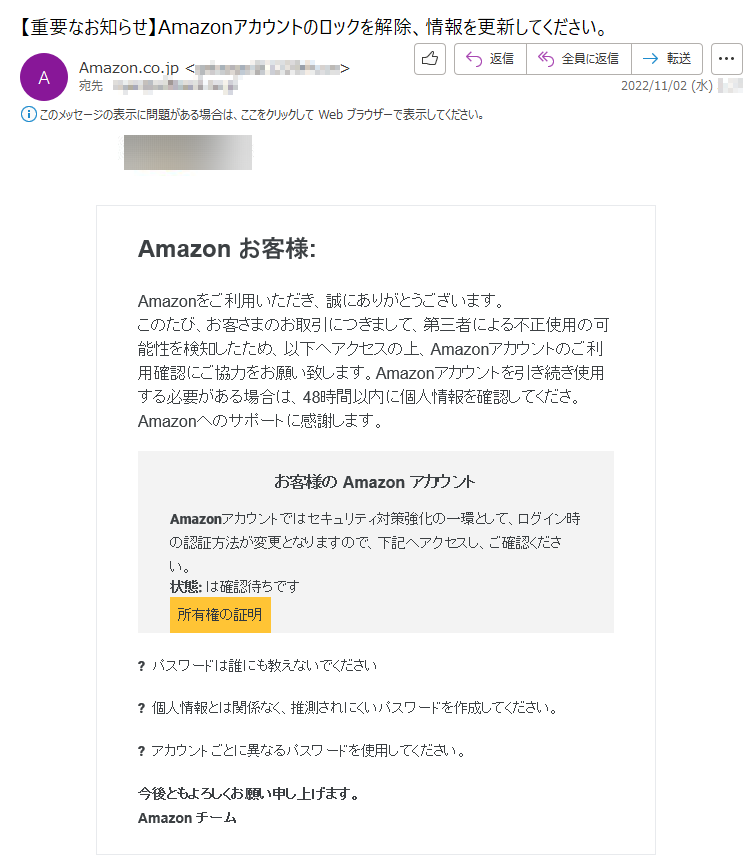Click the Amazon お客様: heading

[227, 249]
